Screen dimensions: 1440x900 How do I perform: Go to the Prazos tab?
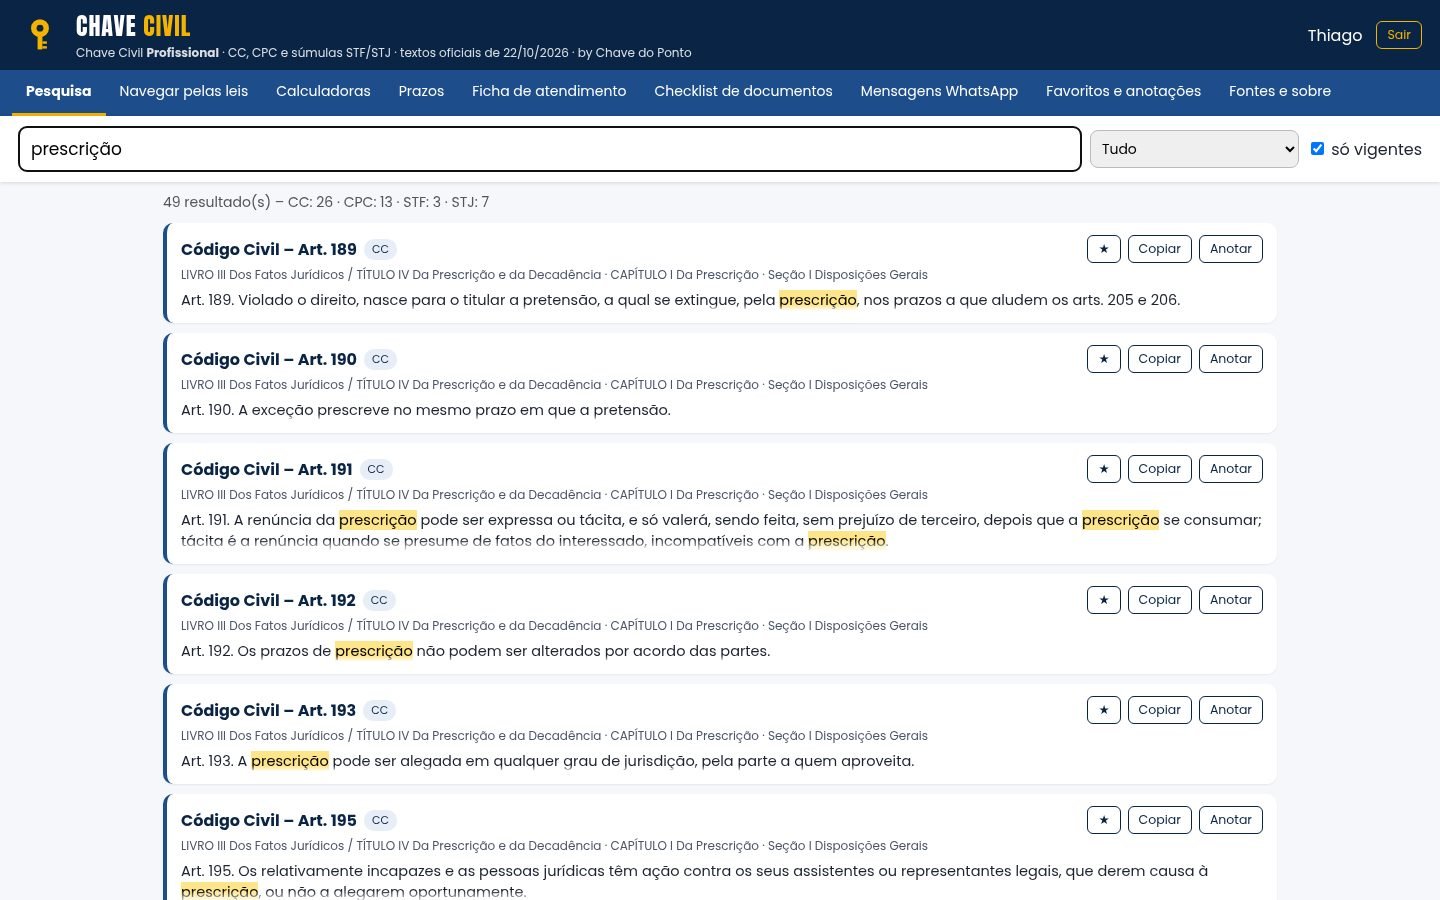point(421,91)
